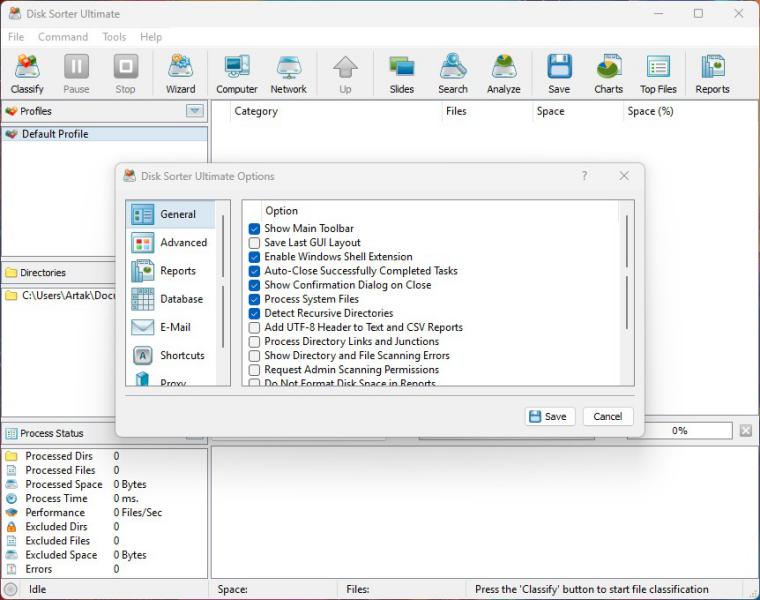Image resolution: width=760 pixels, height=600 pixels.
Task: Open the Reports toolbar icon
Action: pos(712,74)
